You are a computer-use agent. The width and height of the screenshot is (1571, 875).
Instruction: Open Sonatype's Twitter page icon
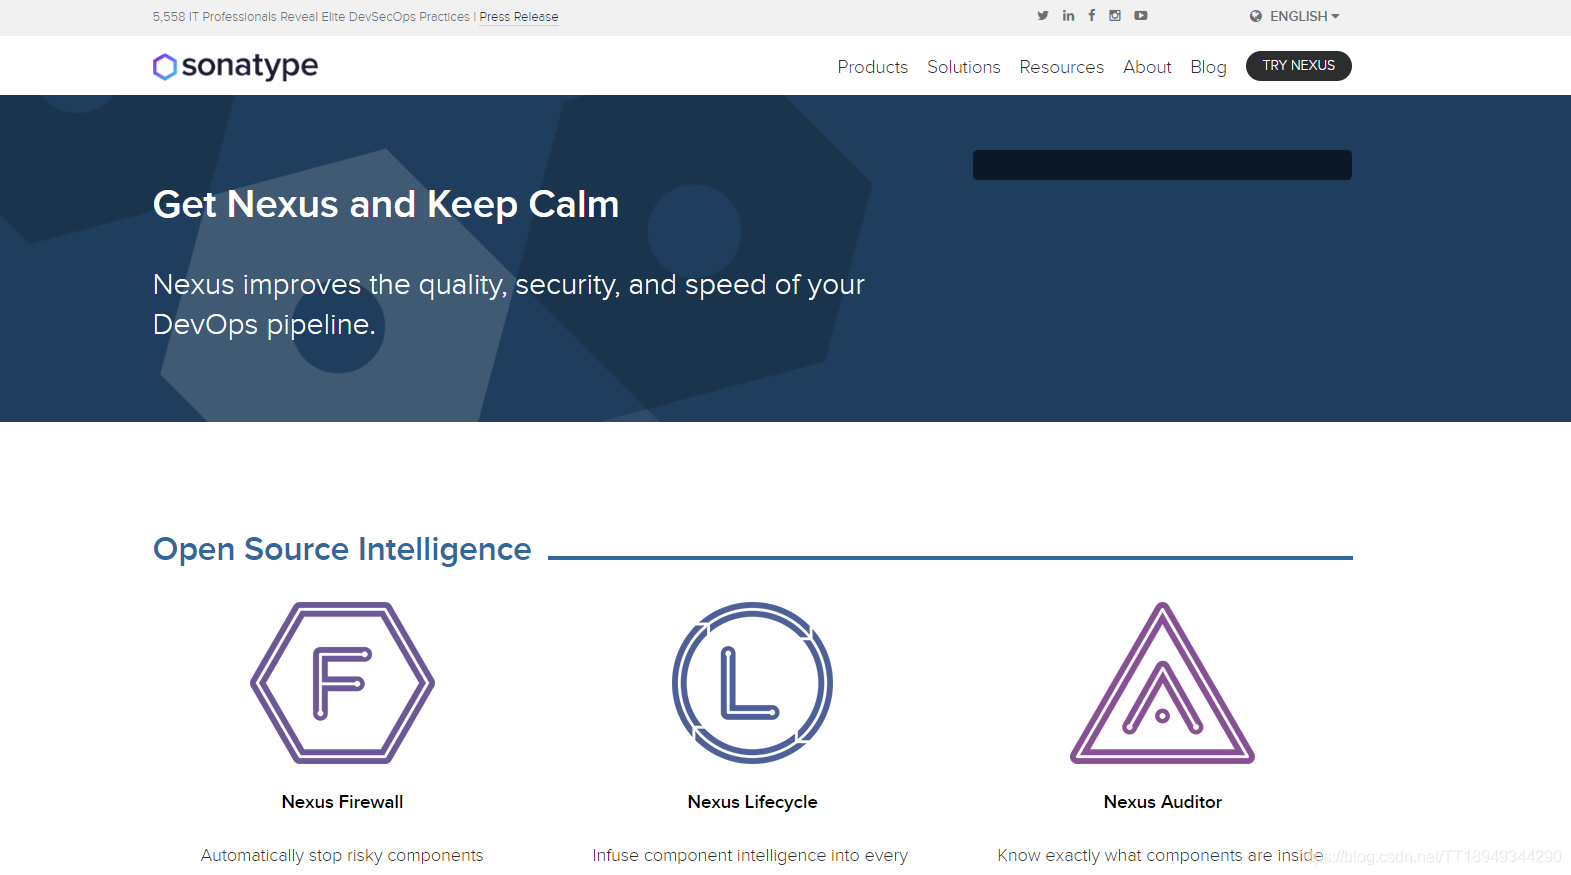click(1043, 16)
